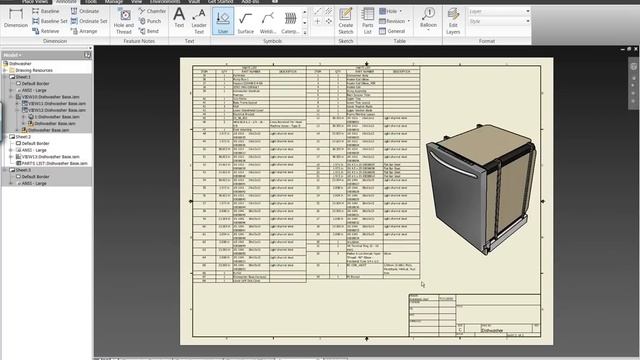
Task: Open the Layer combo box
Action: [498, 11]
